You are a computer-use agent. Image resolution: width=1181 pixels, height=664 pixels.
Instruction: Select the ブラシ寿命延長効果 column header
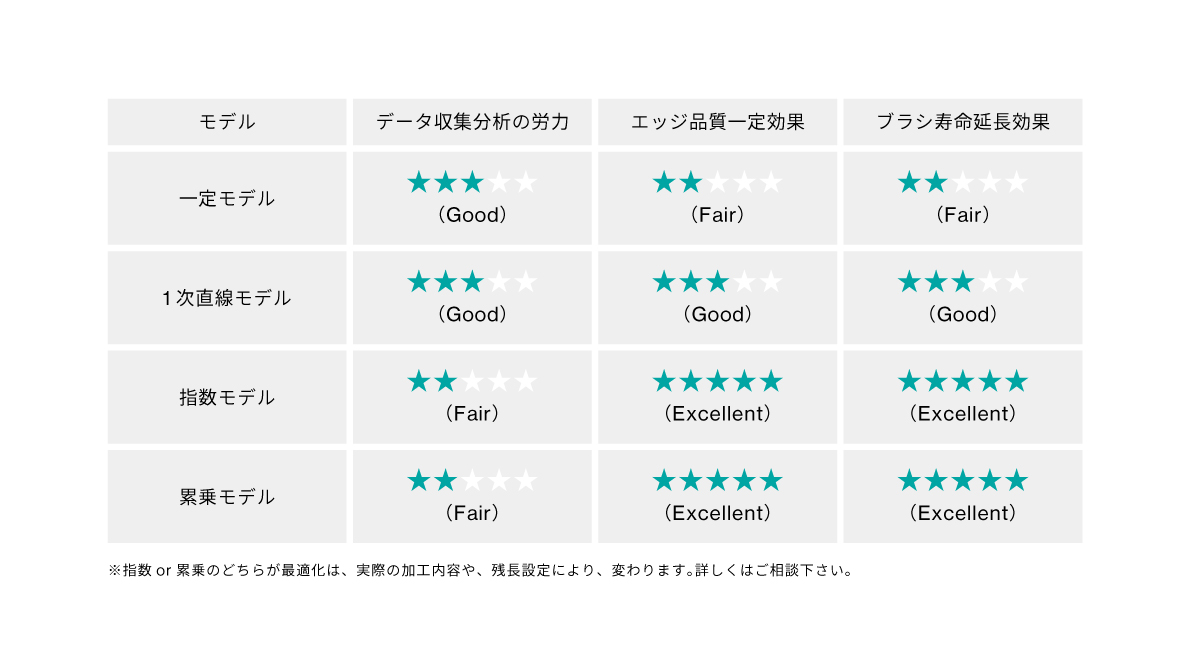(x=963, y=122)
